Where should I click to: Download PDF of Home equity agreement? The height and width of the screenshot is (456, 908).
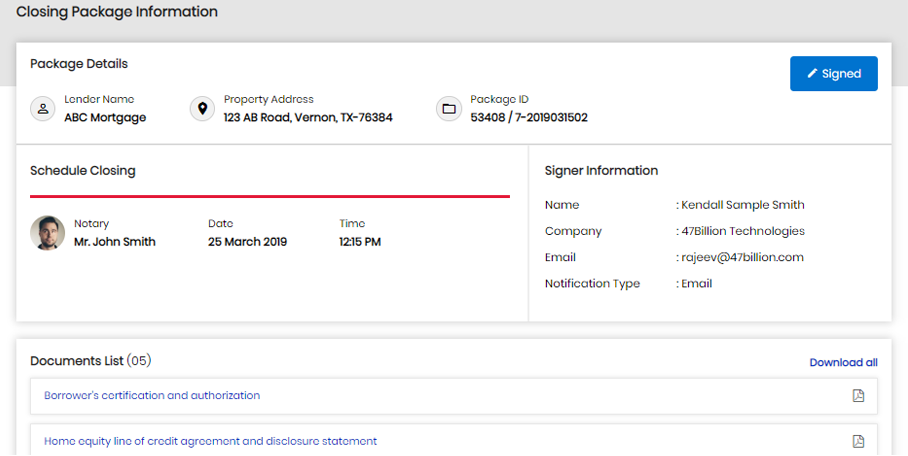pyautogui.click(x=857, y=441)
